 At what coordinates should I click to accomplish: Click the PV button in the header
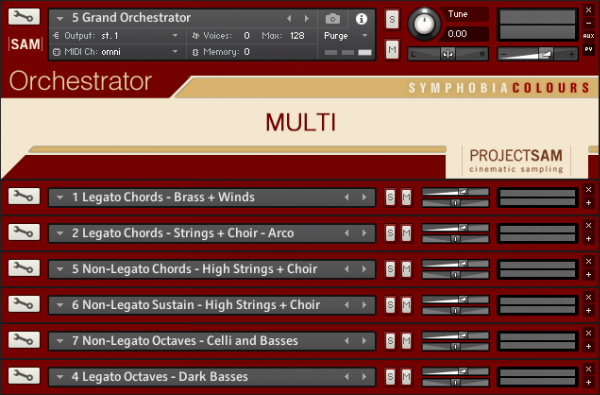point(589,49)
